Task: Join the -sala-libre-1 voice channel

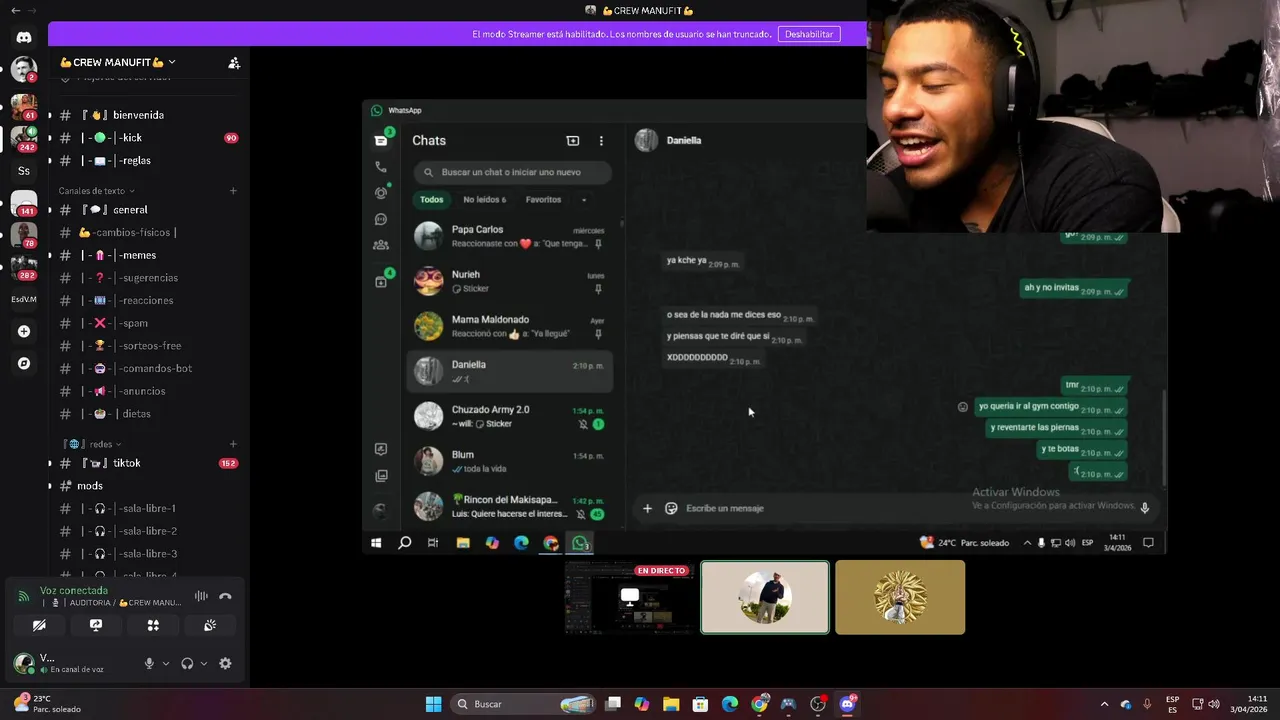Action: click(x=148, y=508)
